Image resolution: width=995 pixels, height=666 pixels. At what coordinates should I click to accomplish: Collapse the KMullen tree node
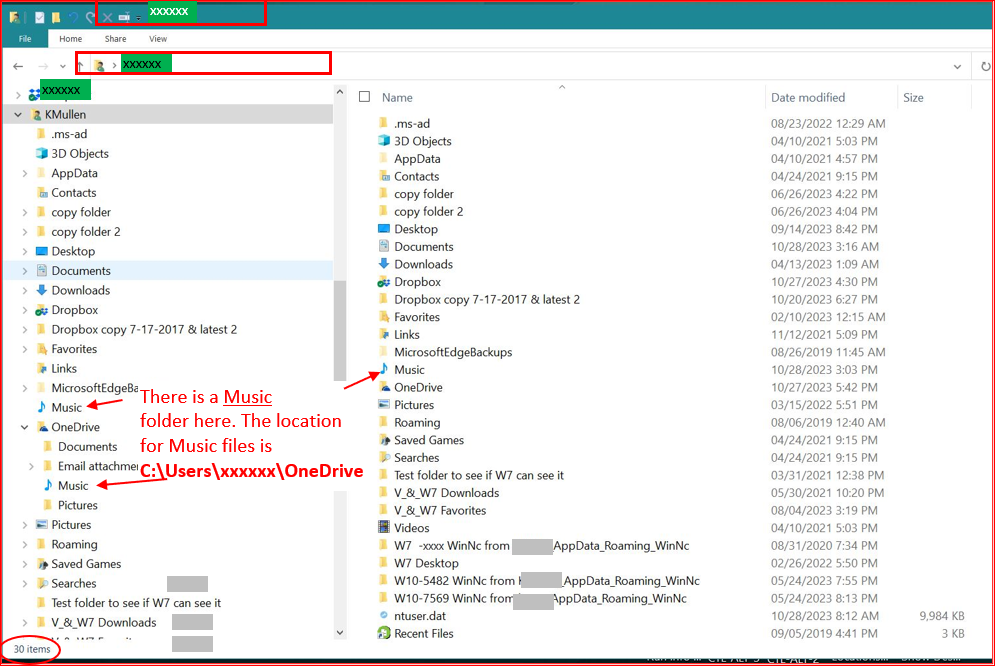pos(18,115)
